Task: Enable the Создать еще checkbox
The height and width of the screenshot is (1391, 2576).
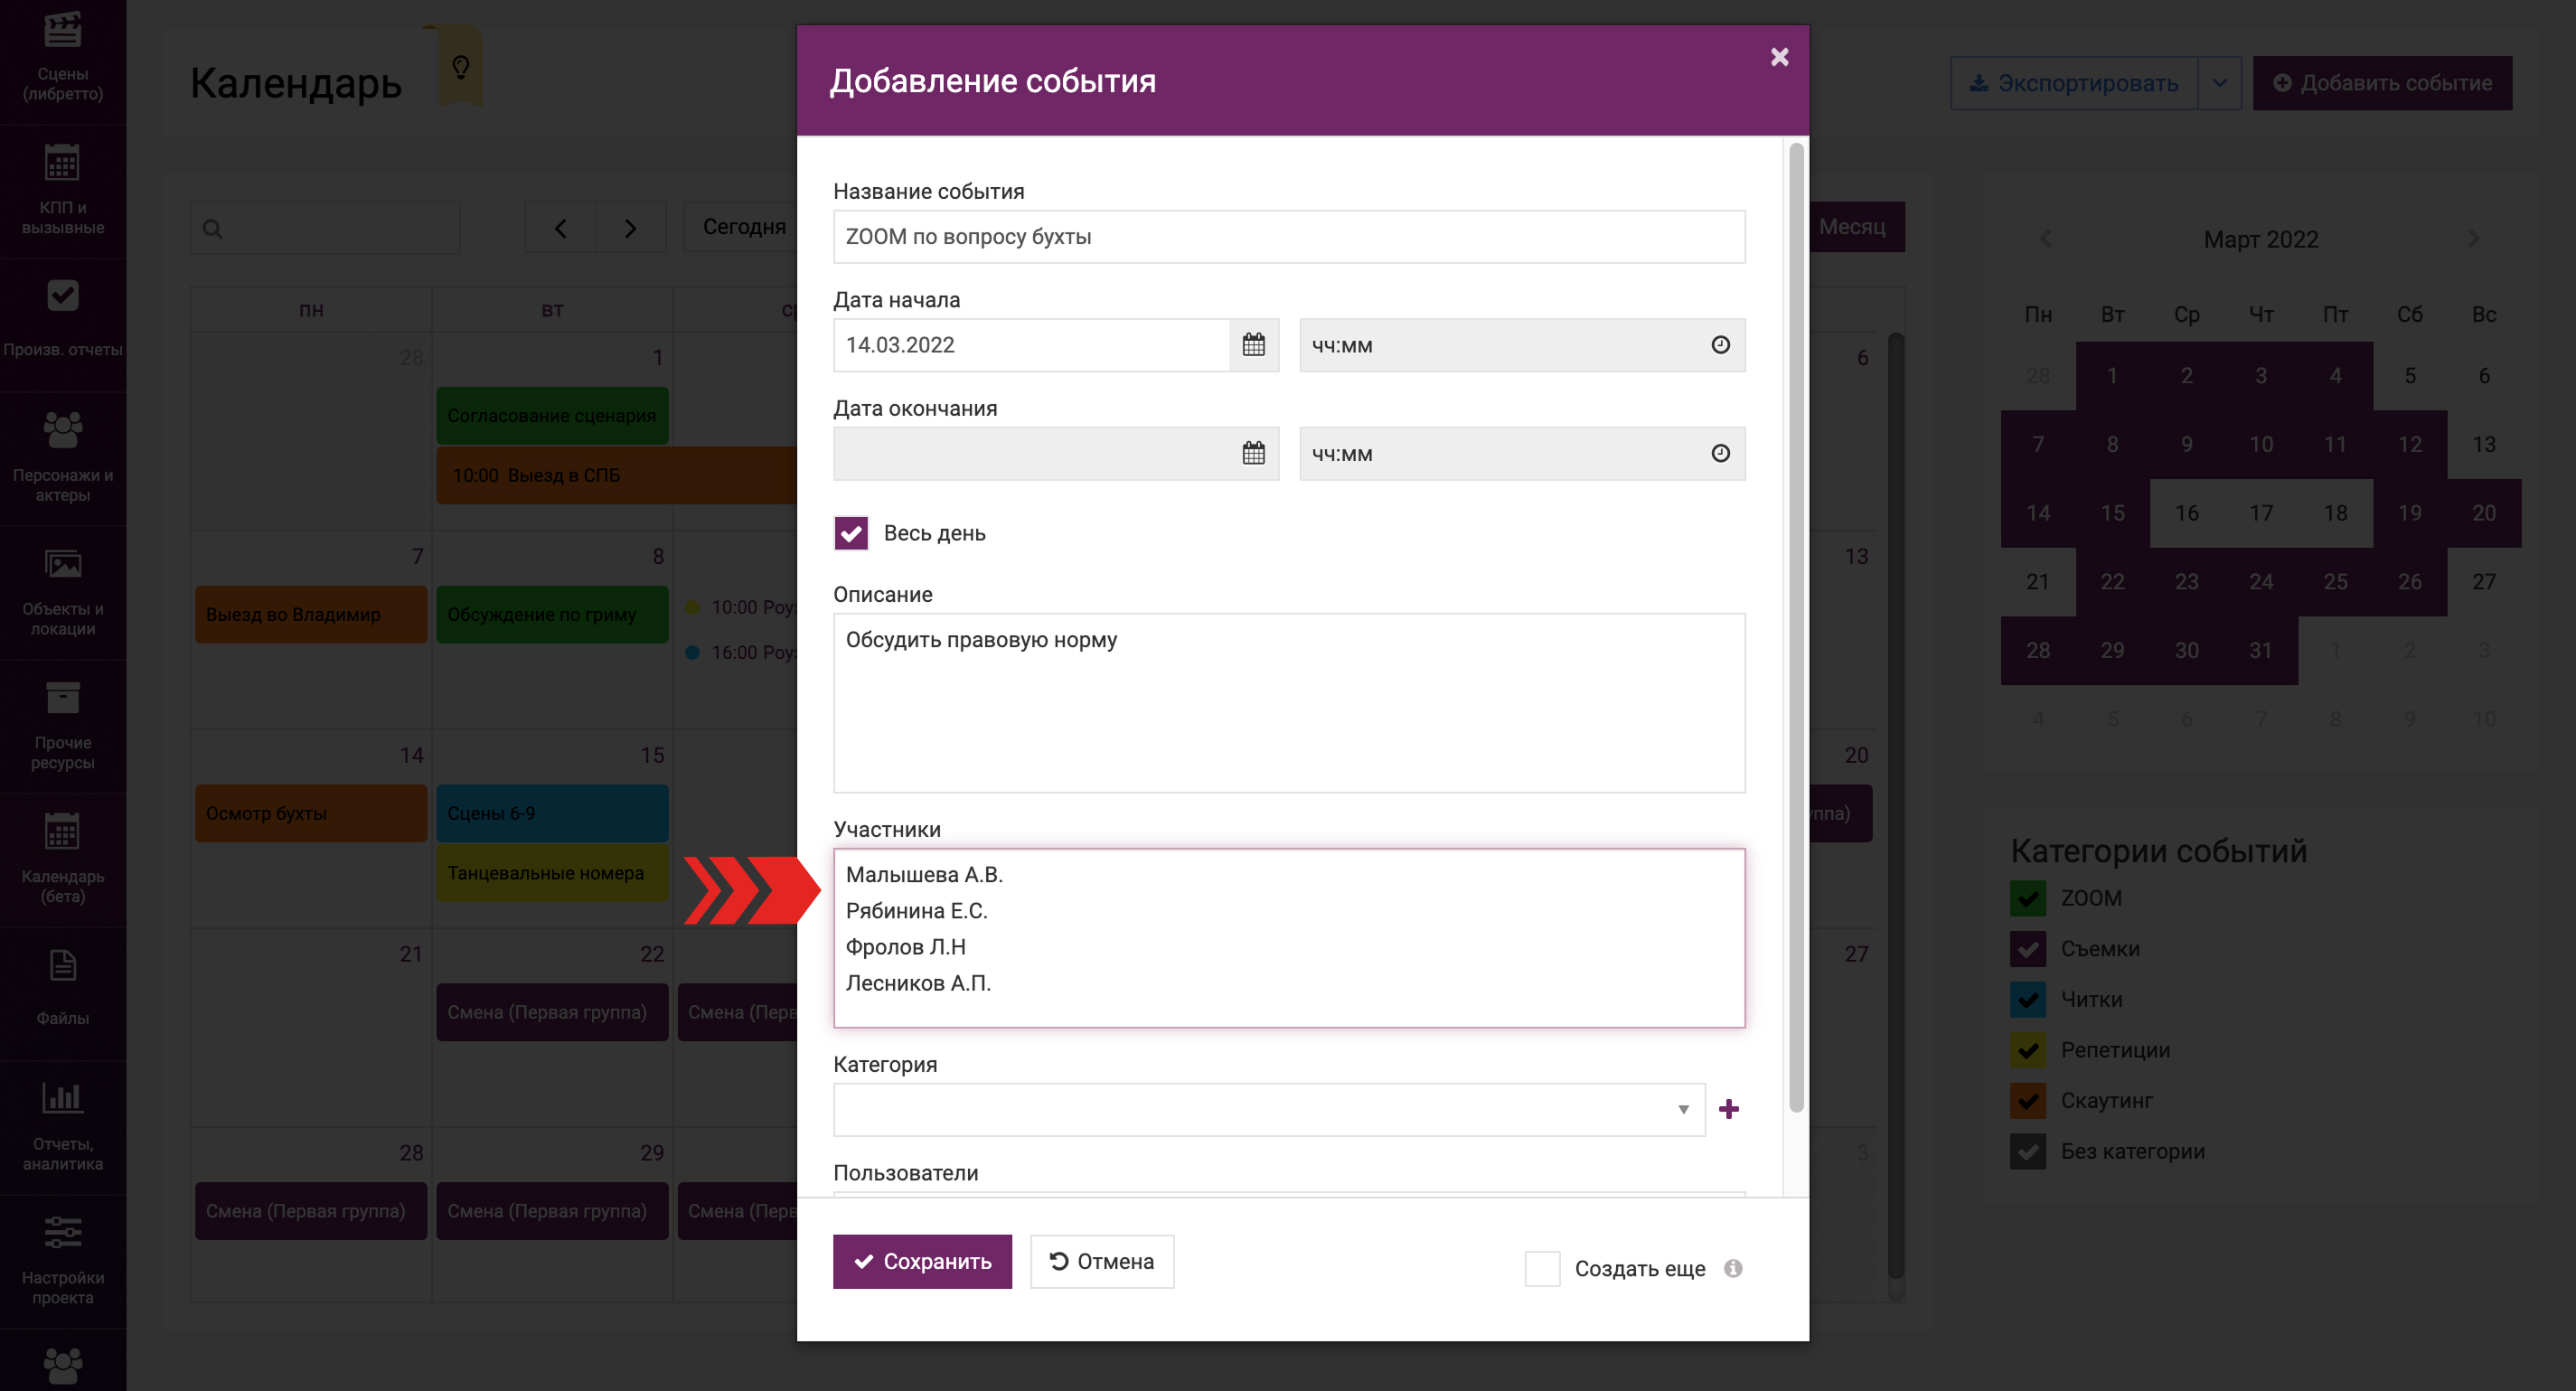Action: pyautogui.click(x=1542, y=1268)
